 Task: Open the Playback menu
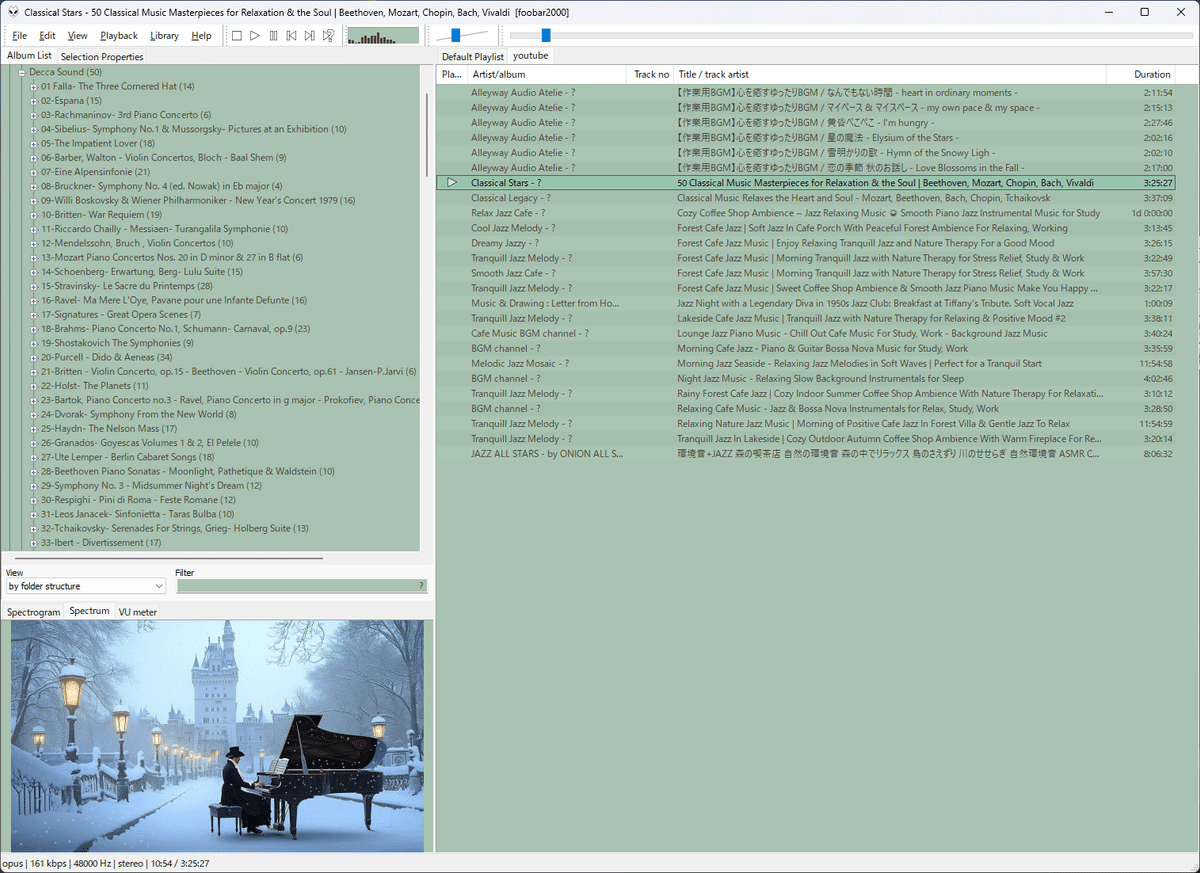(x=118, y=34)
